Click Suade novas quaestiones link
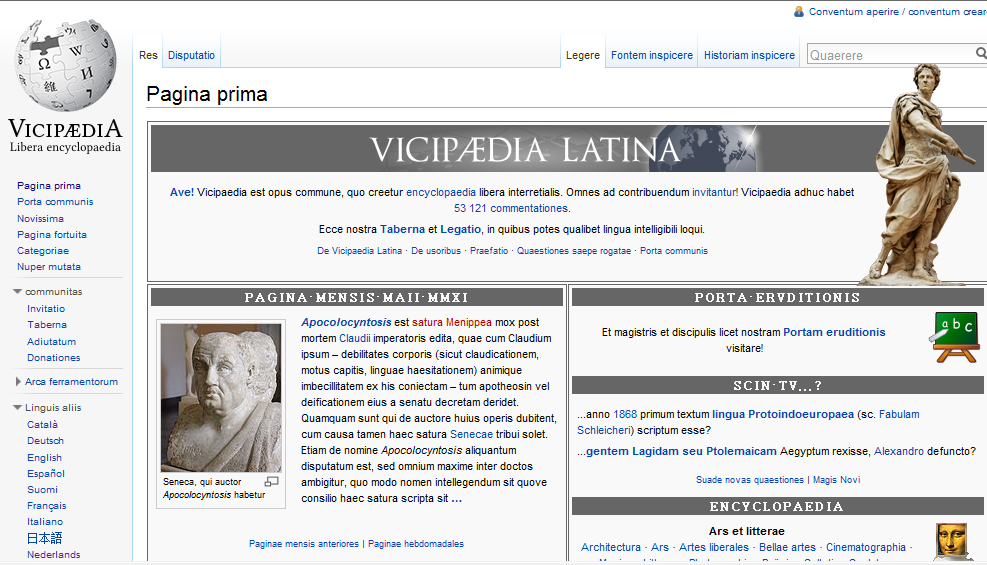This screenshot has width=987, height=565. [x=750, y=480]
